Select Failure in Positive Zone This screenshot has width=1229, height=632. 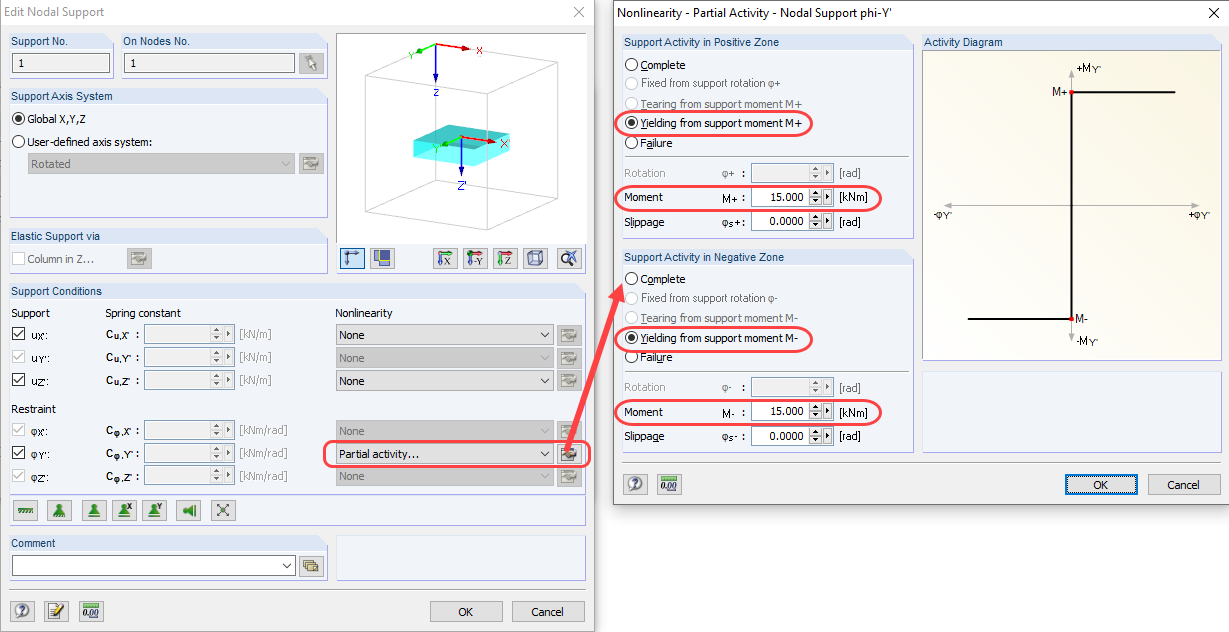(648, 143)
